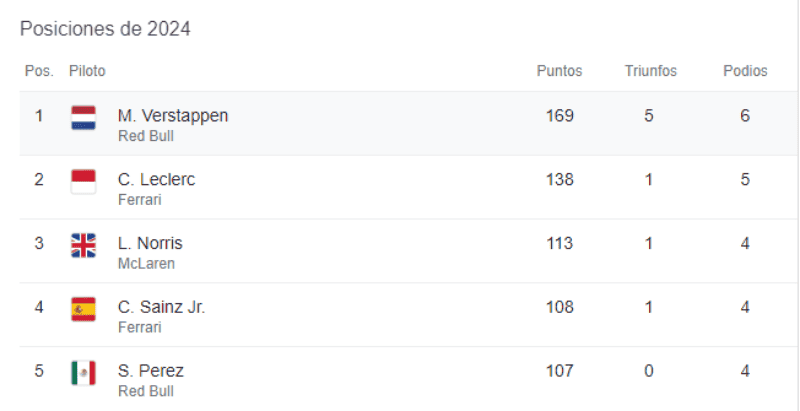Click McLaren team name under Norris
This screenshot has width=800, height=411.
146,264
